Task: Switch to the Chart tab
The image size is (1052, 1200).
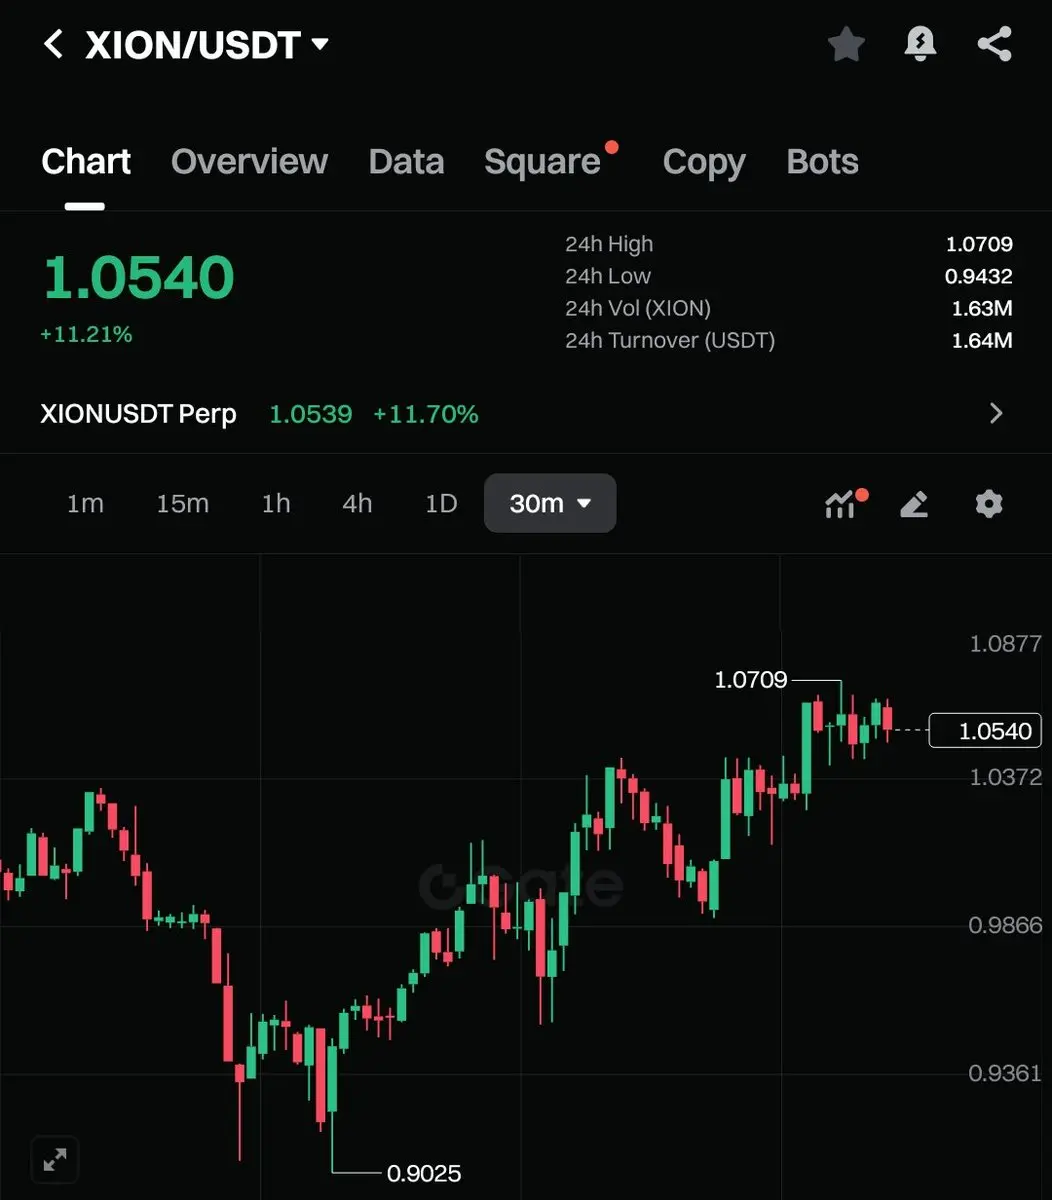Action: click(86, 161)
